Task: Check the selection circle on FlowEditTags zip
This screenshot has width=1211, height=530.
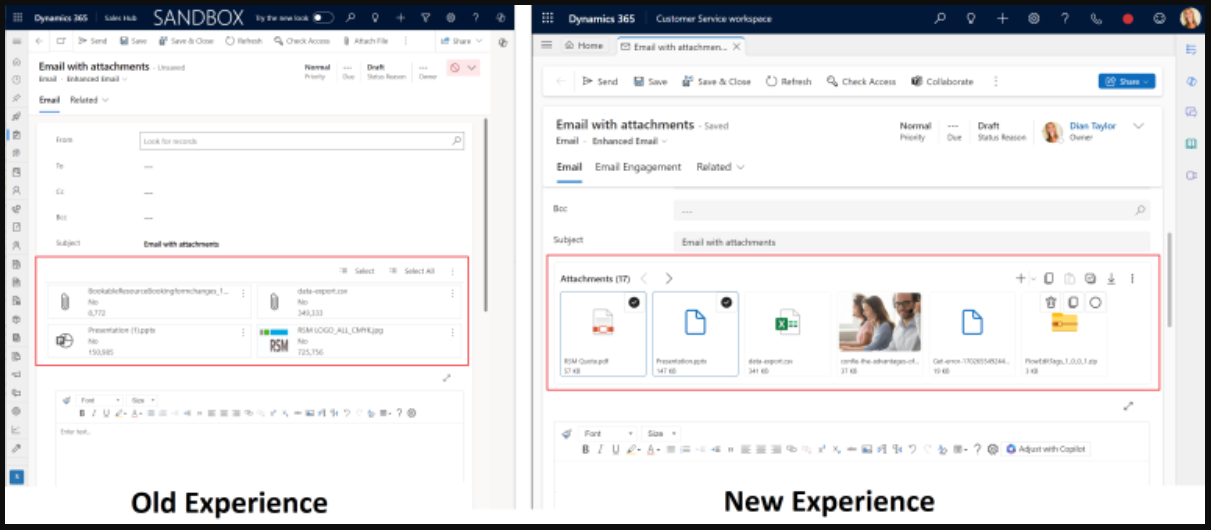Action: tap(1095, 302)
